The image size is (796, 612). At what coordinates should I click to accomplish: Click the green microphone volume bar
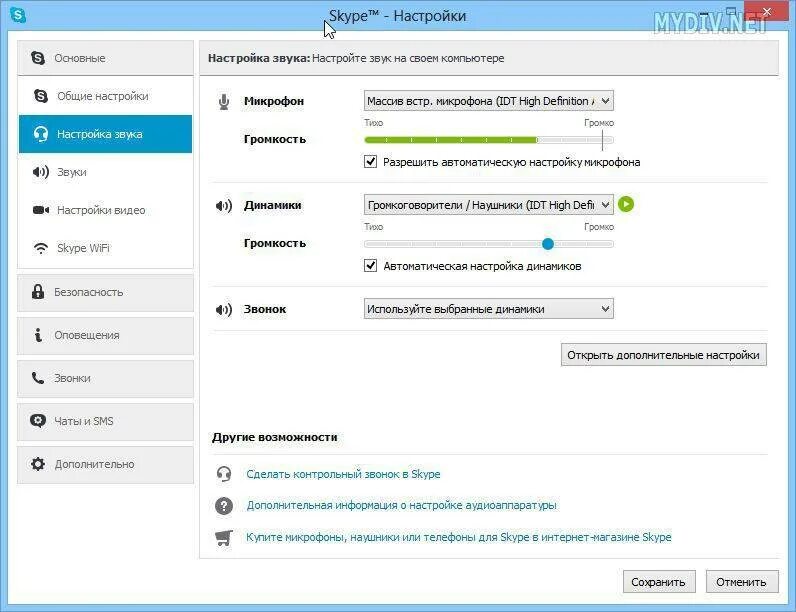tap(451, 140)
